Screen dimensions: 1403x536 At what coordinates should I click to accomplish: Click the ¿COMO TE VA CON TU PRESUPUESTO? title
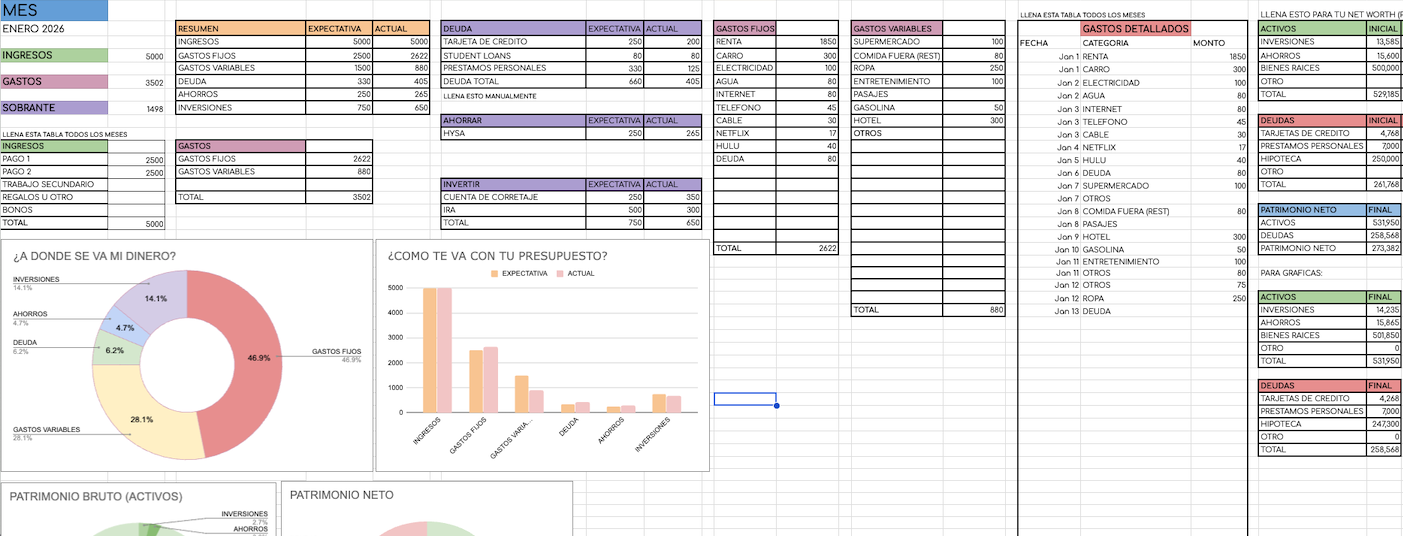[497, 256]
